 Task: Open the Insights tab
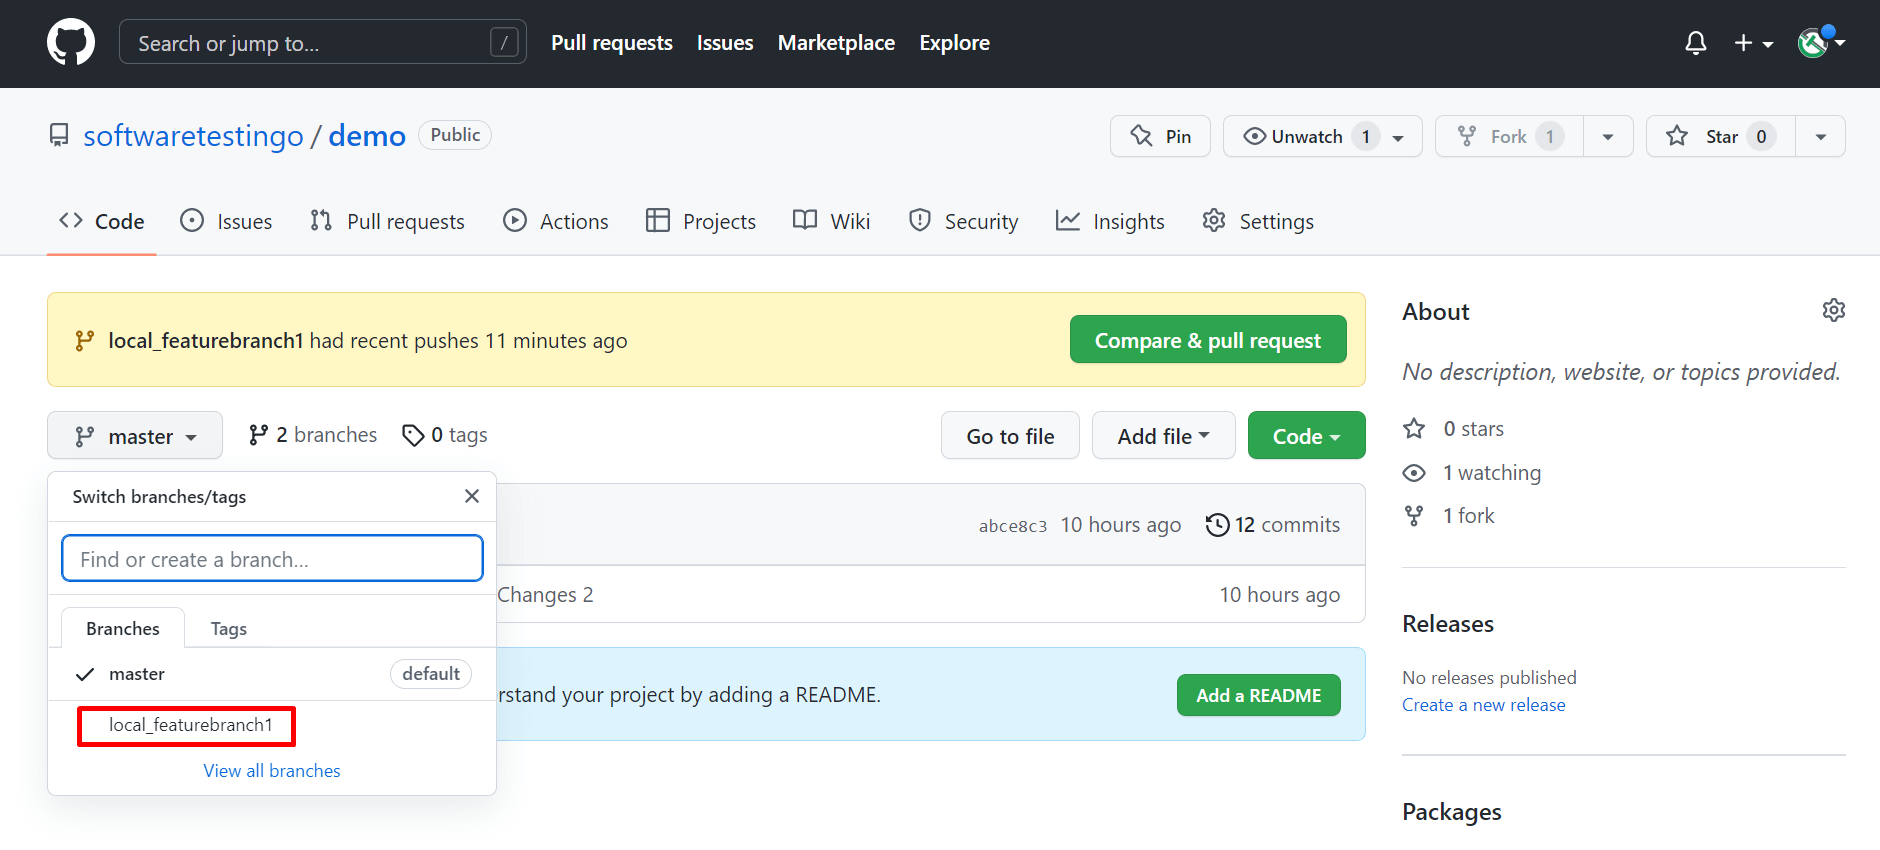[1110, 221]
